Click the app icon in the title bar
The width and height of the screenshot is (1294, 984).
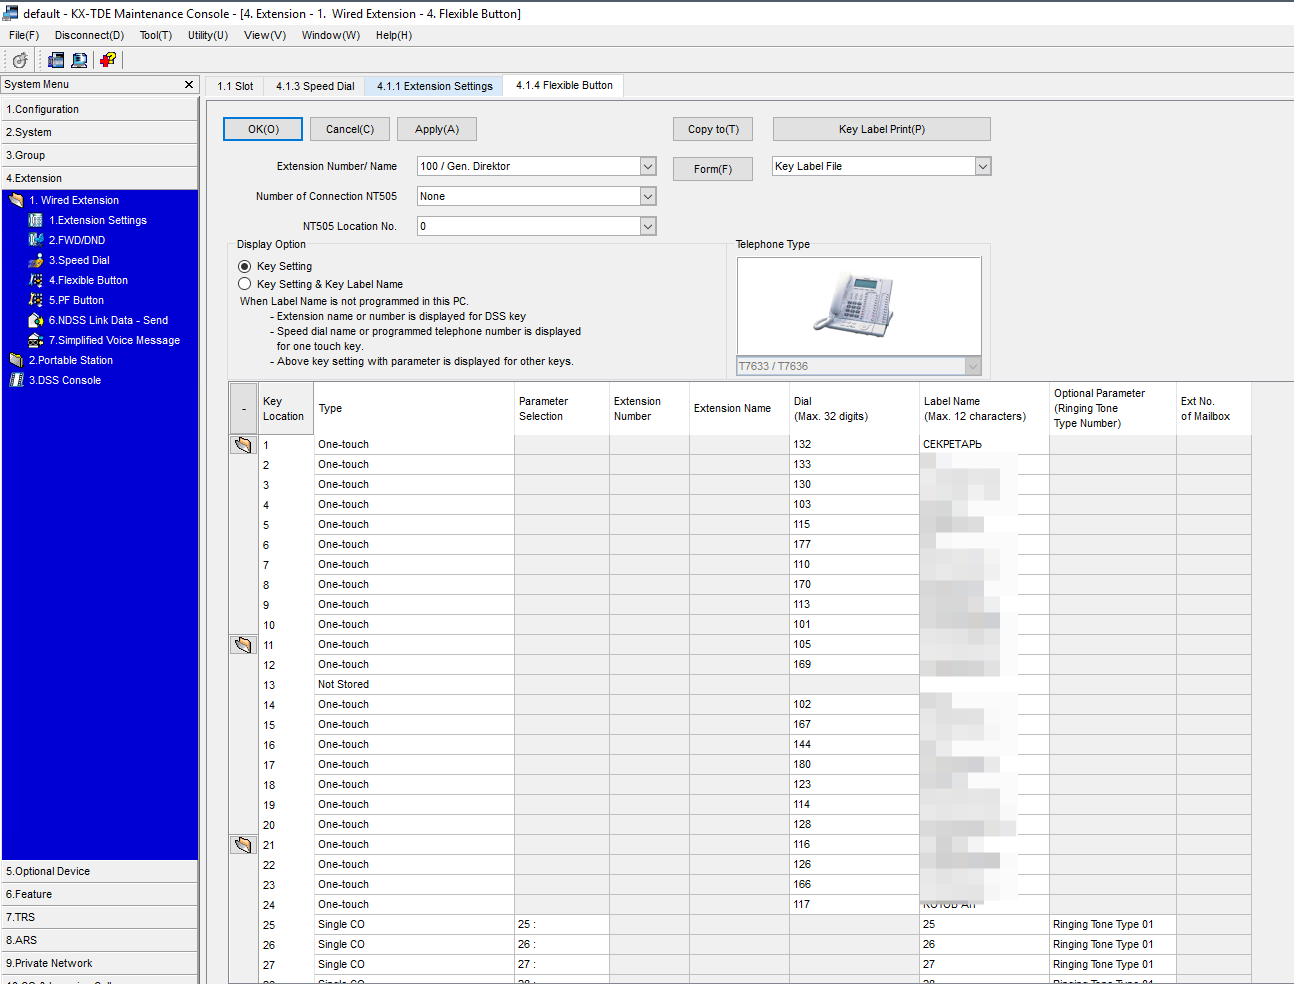click(x=10, y=13)
